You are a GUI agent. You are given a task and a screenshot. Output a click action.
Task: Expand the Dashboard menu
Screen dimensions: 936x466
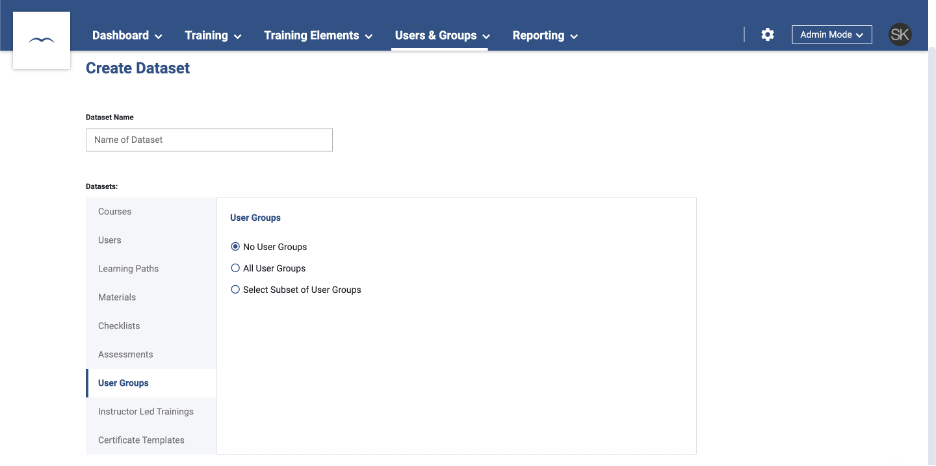pyautogui.click(x=127, y=36)
